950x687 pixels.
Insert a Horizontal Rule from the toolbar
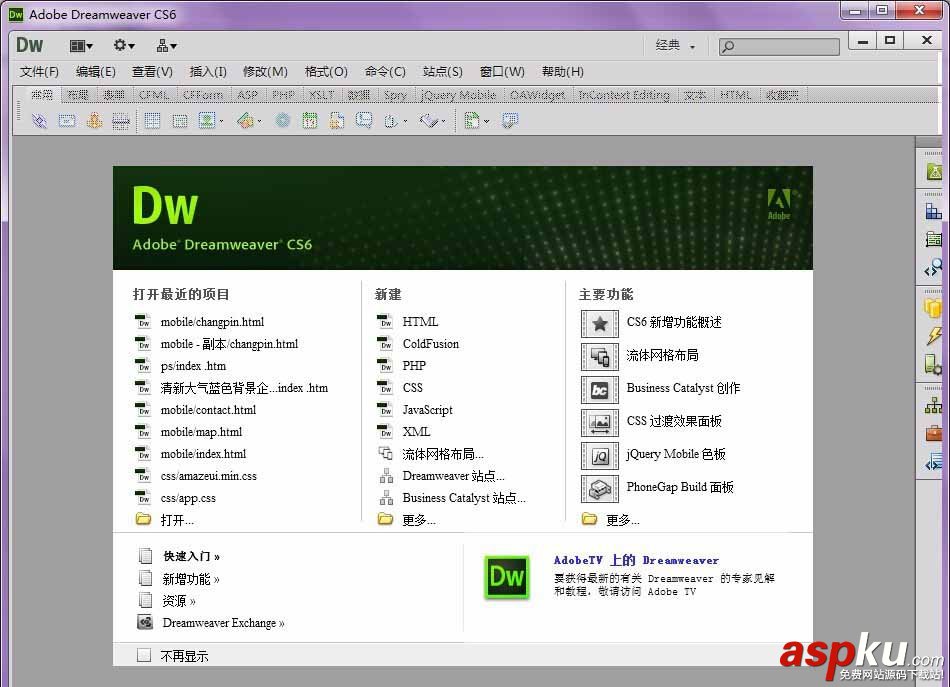pos(121,121)
